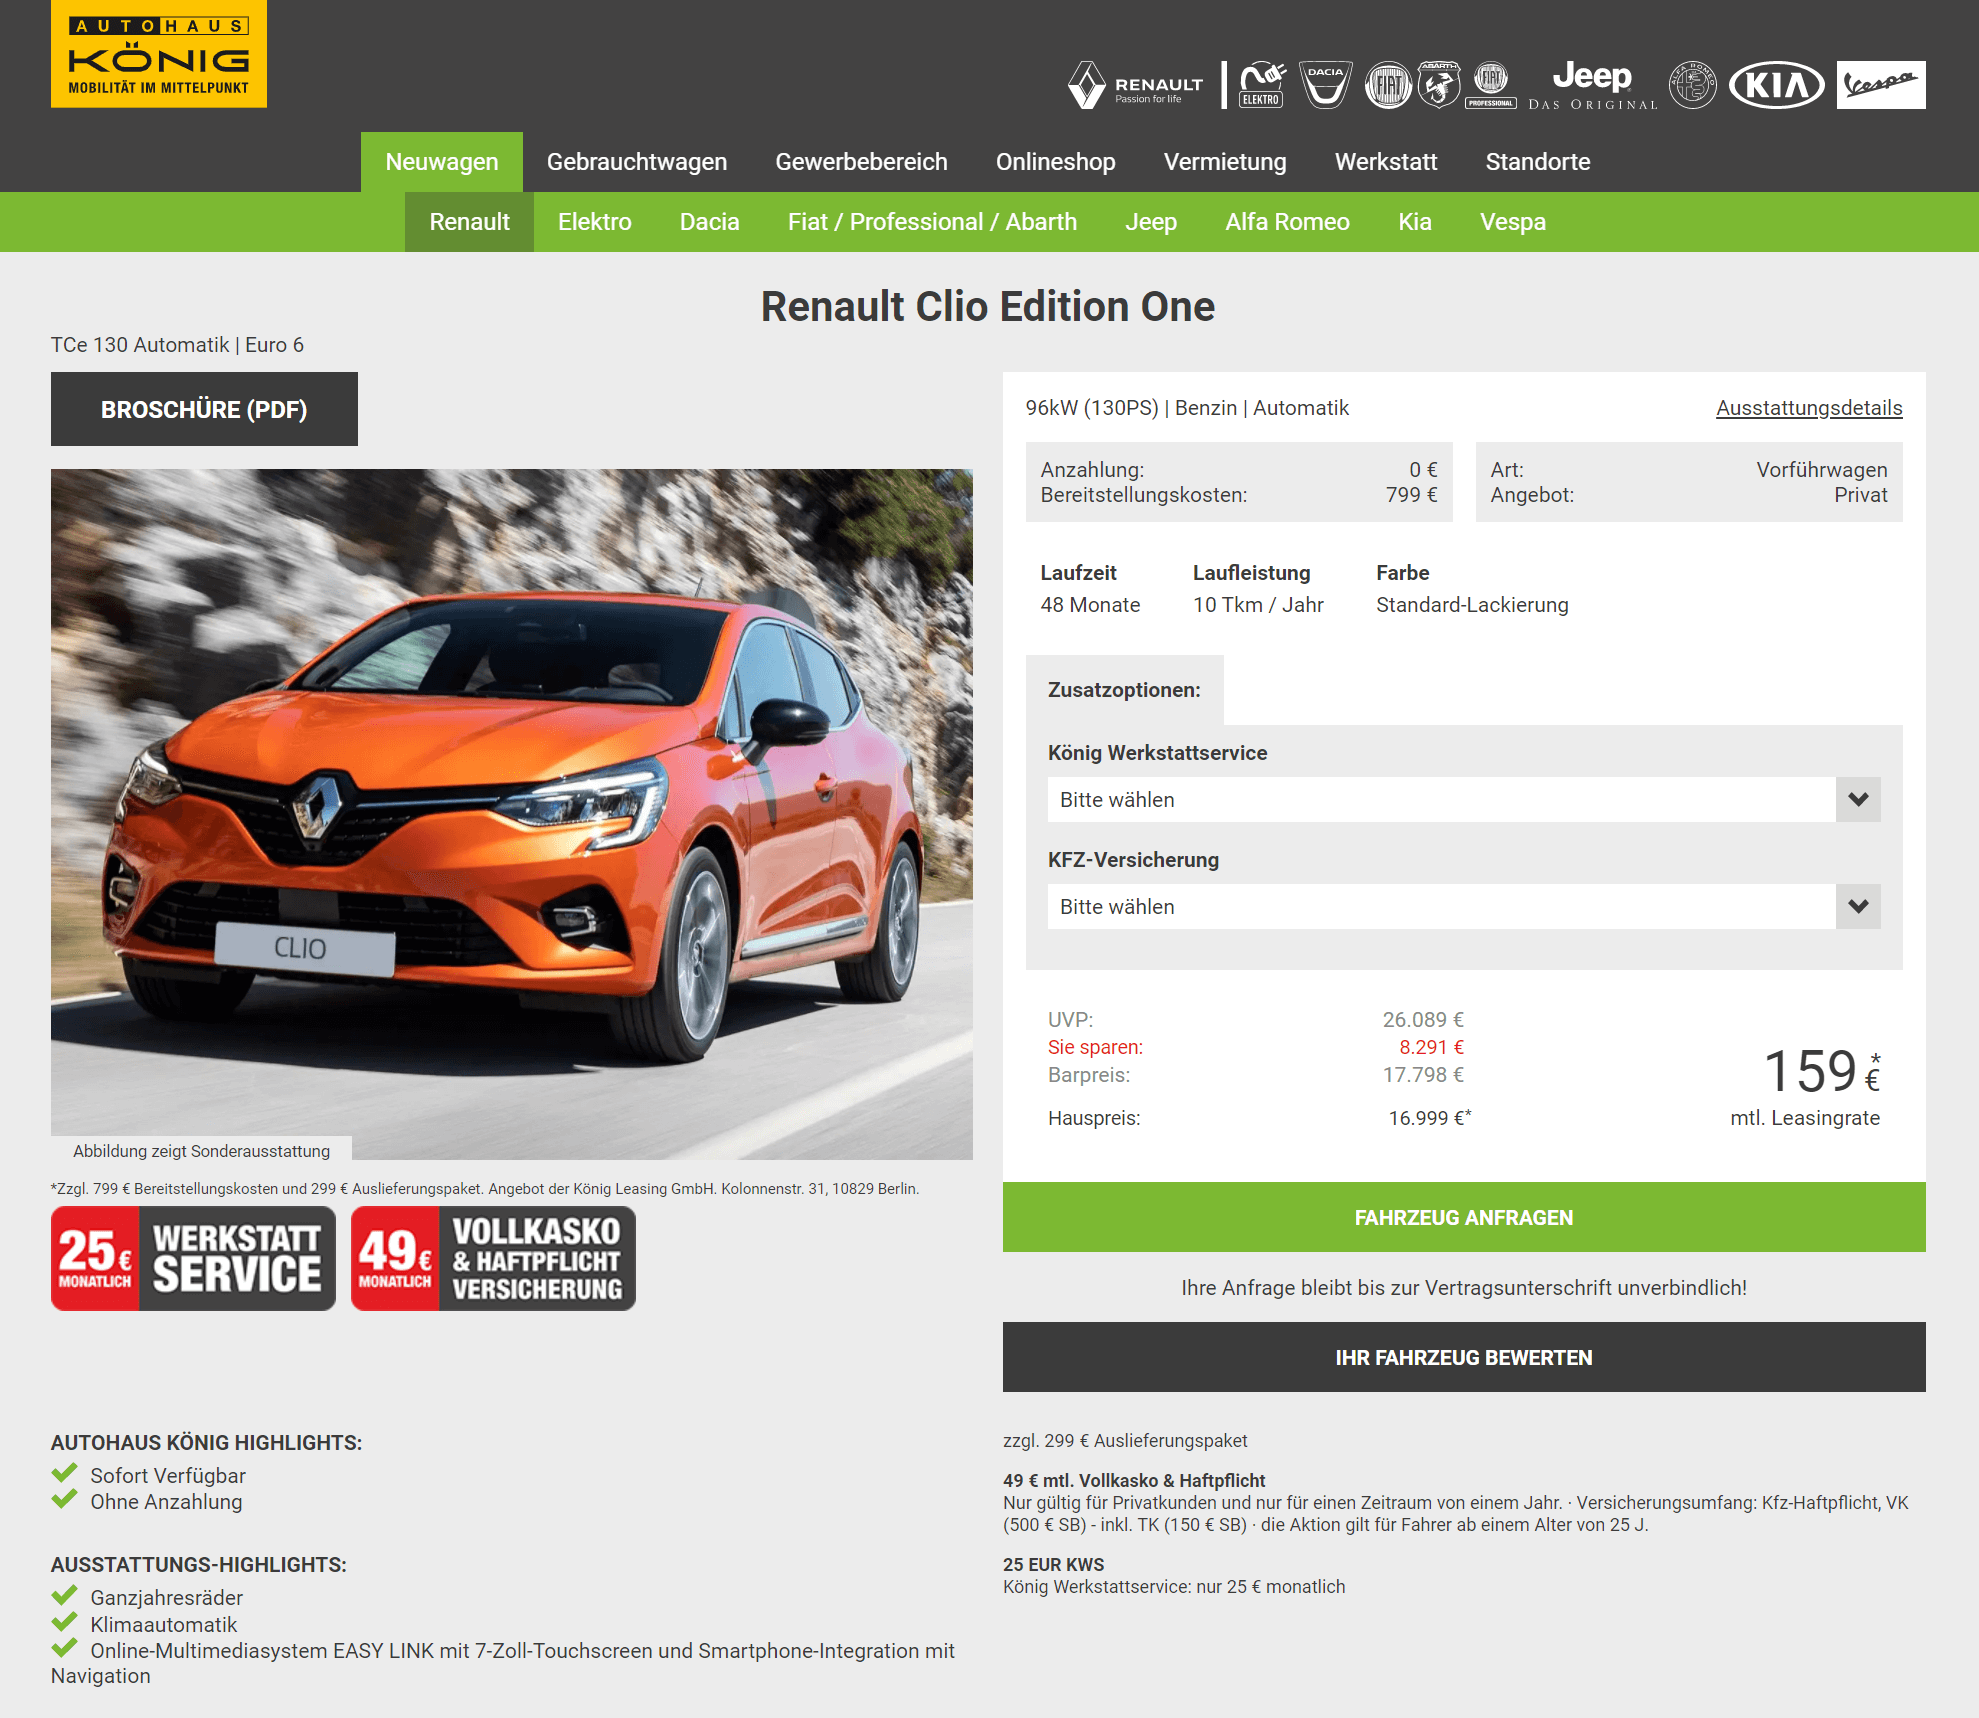Click the 48 Monate Laufzeit value
The height and width of the screenshot is (1718, 1979).
(1090, 605)
